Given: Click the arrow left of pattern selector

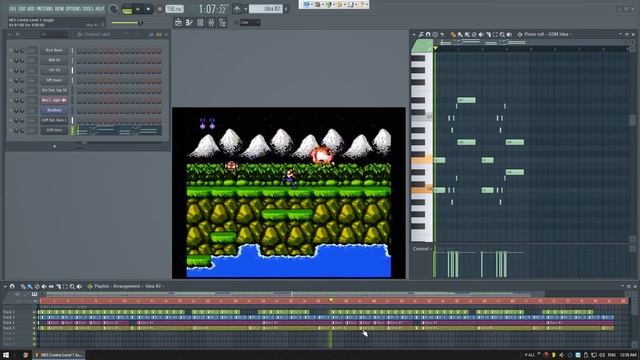Looking at the screenshot, I should [246, 9].
